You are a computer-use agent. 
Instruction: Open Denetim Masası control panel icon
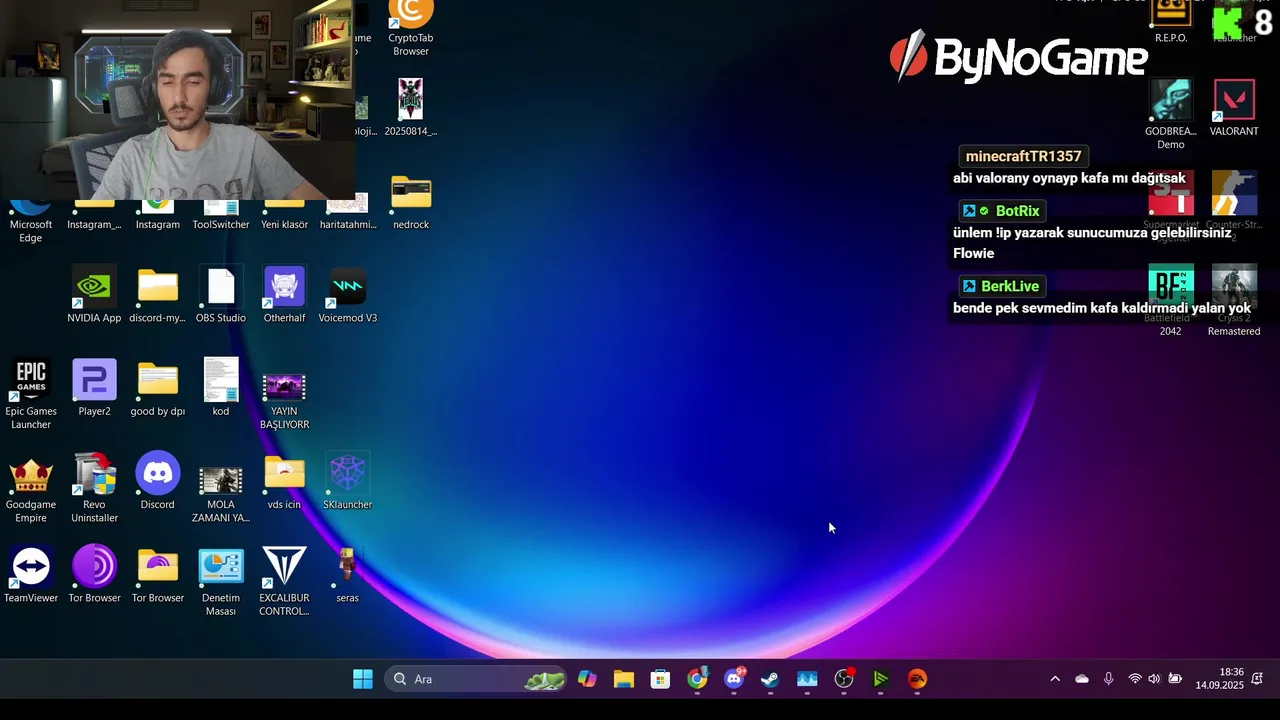[221, 581]
